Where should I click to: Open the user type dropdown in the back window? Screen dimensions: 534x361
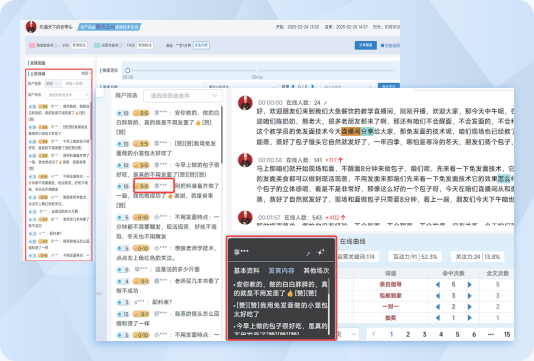click(x=53, y=83)
